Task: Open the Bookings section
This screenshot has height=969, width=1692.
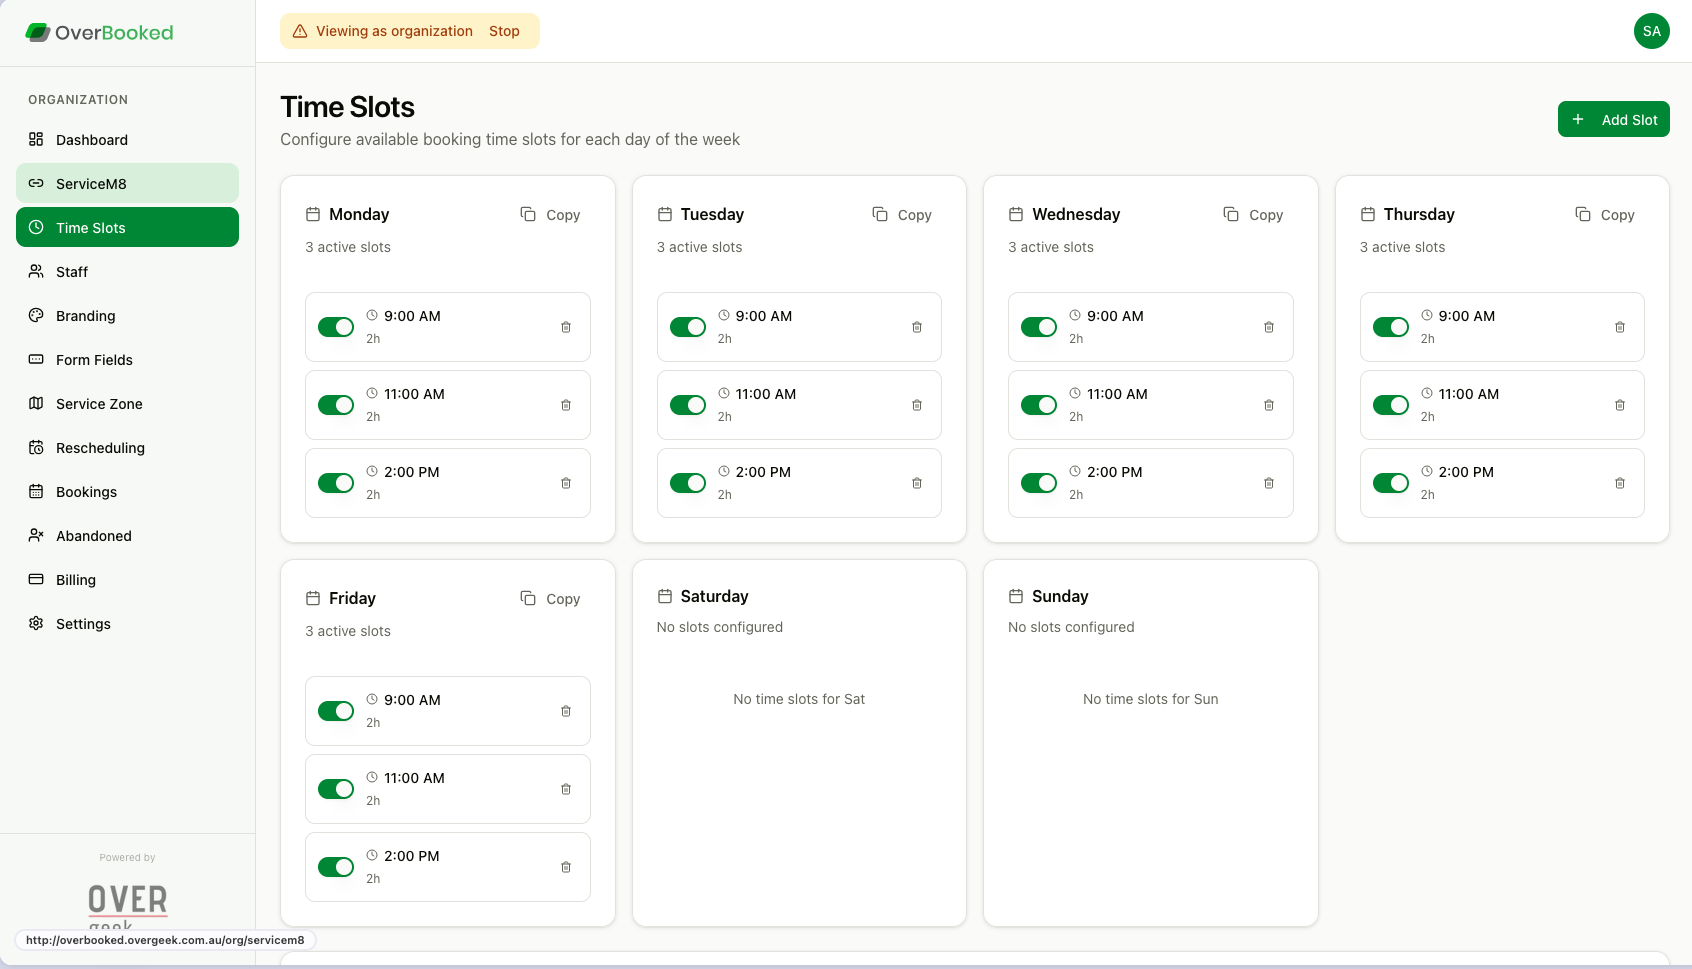Action: tap(86, 491)
